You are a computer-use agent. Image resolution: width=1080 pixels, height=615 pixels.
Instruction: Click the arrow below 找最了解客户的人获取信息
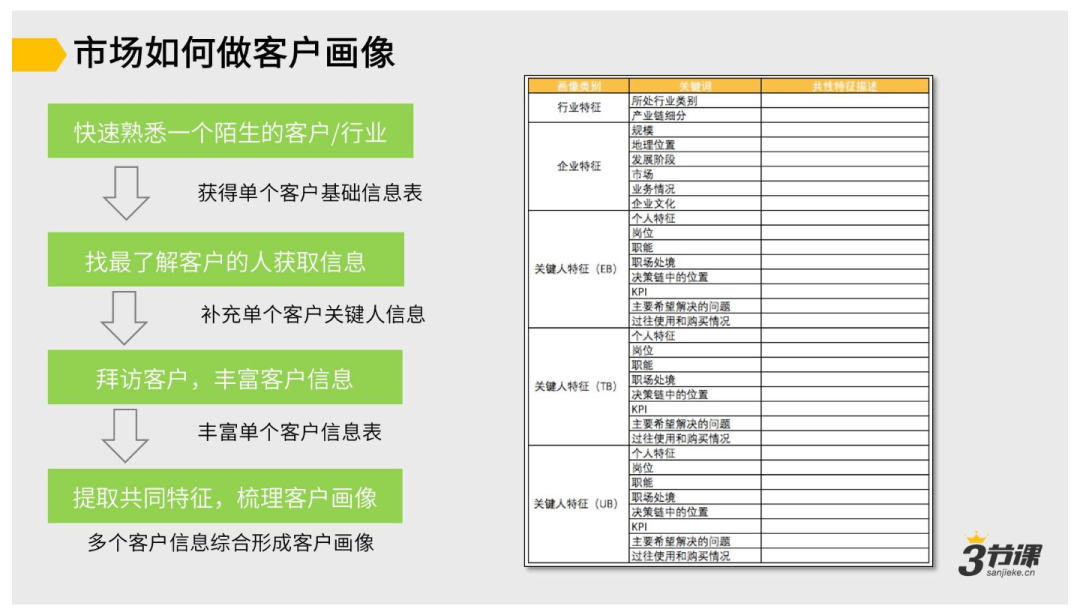(125, 317)
